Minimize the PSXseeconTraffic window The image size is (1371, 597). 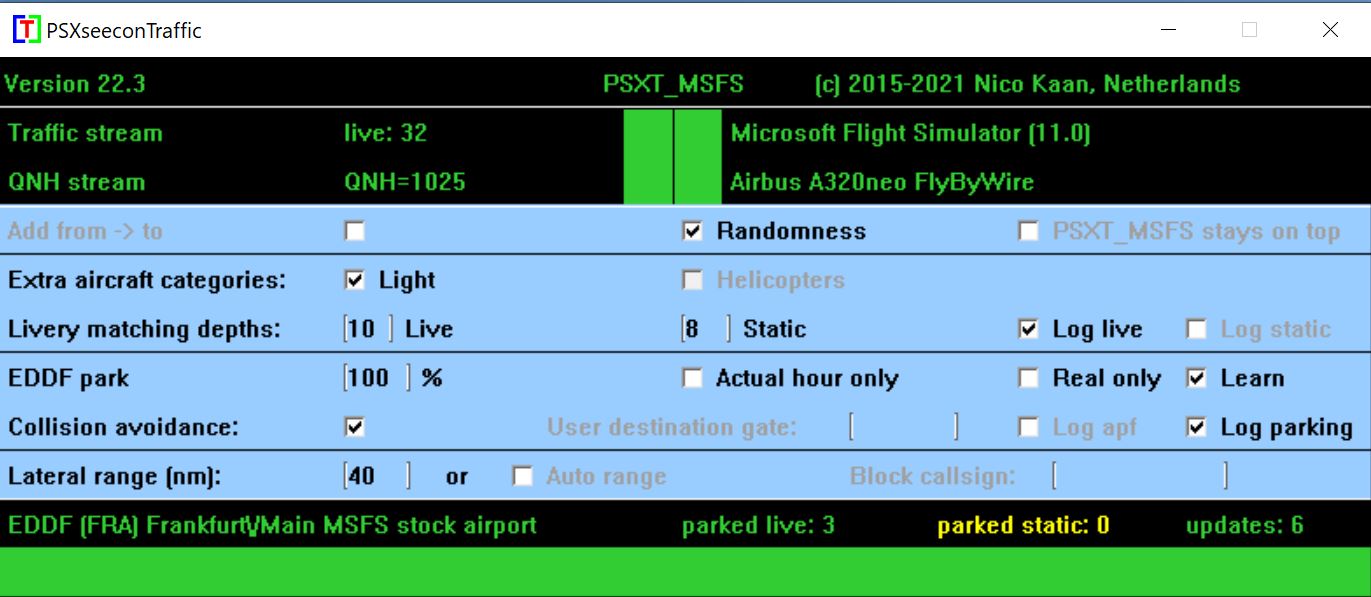click(1168, 30)
